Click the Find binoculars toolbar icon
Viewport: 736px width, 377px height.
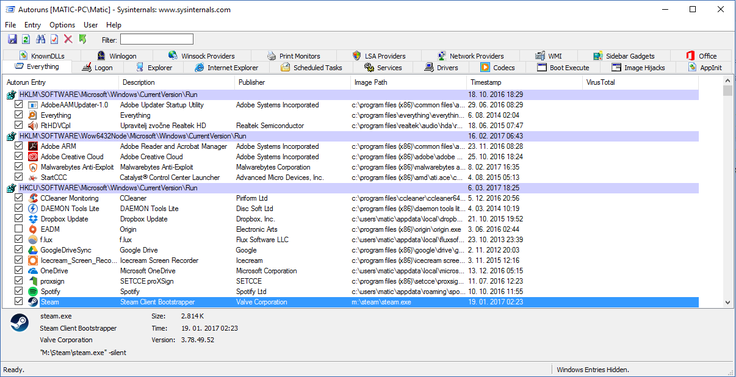41,39
